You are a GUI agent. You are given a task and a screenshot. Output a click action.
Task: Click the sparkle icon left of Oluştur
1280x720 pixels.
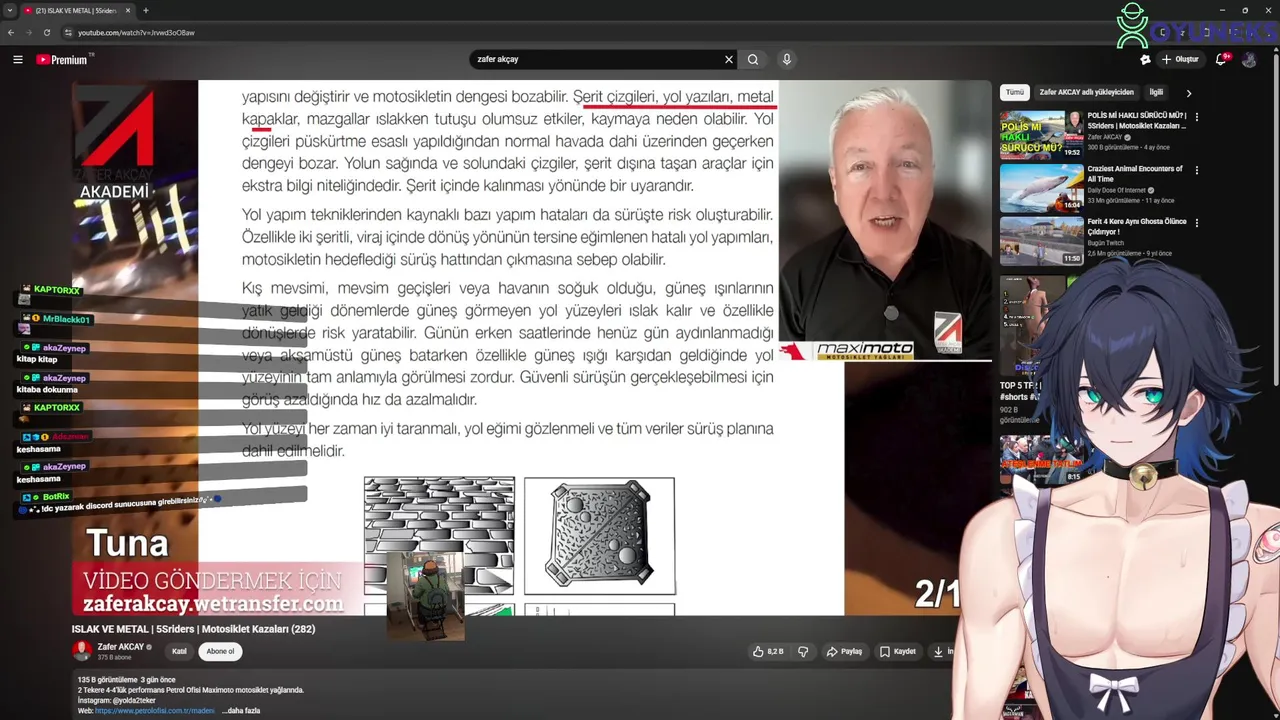pyautogui.click(x=1145, y=60)
